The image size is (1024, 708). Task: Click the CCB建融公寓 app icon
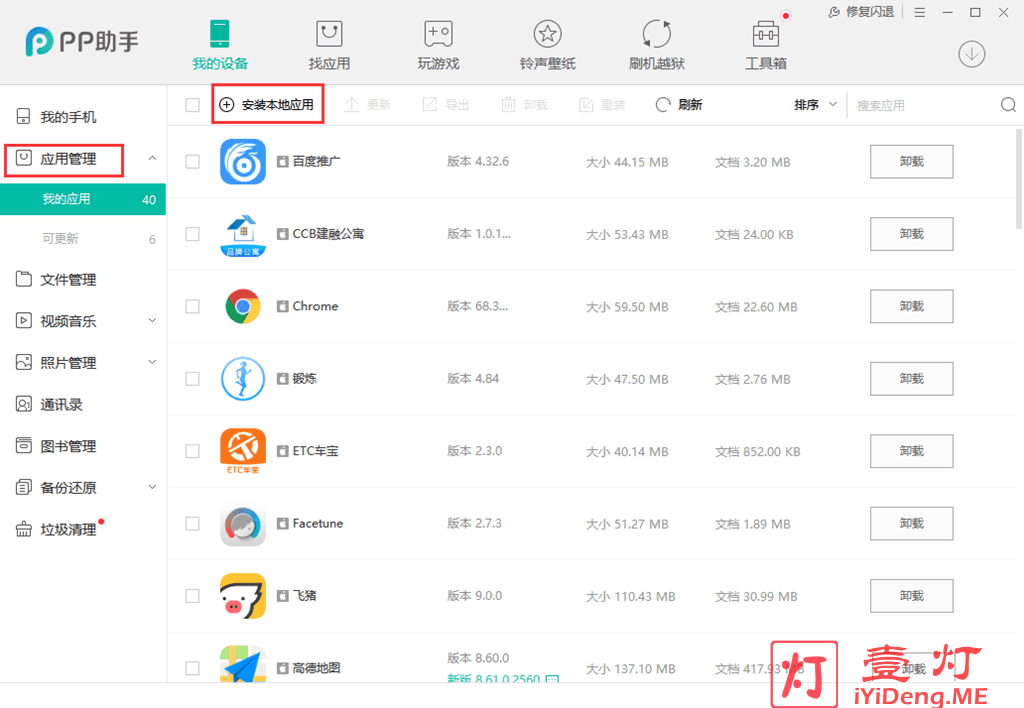click(x=243, y=234)
